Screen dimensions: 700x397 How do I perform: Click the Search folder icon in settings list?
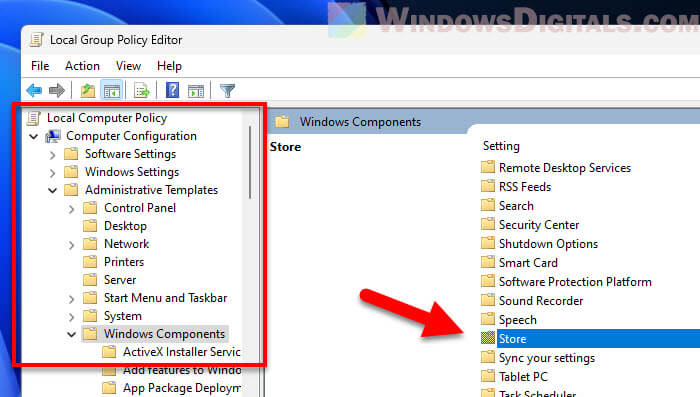pyautogui.click(x=488, y=205)
